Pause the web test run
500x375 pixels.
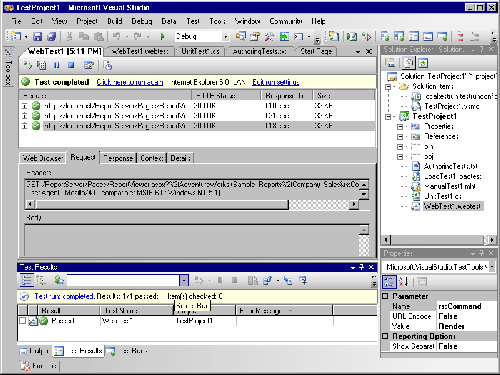(x=57, y=65)
